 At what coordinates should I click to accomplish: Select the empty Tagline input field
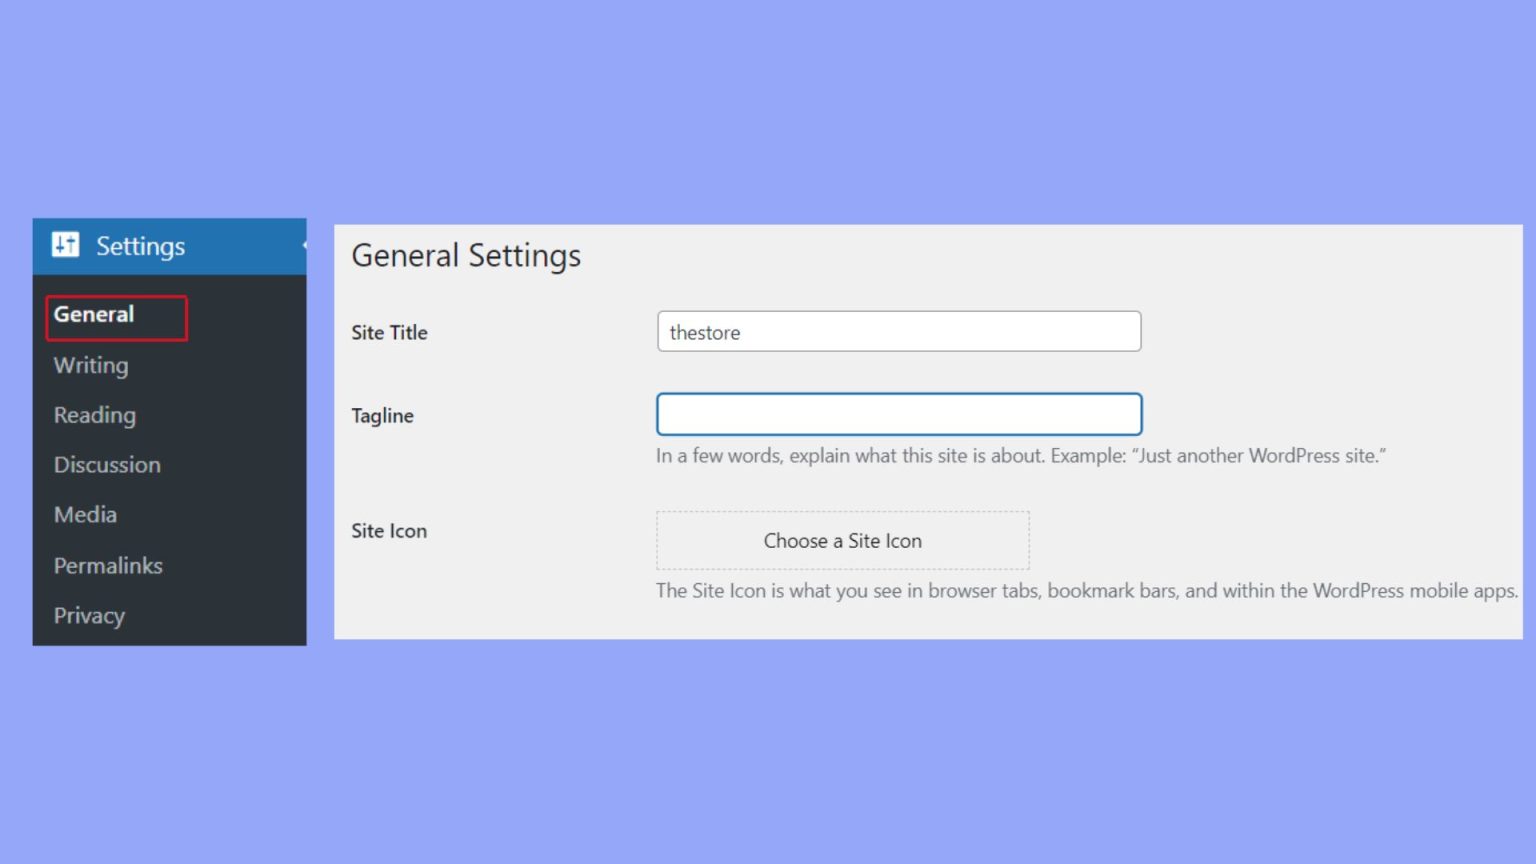(897, 413)
